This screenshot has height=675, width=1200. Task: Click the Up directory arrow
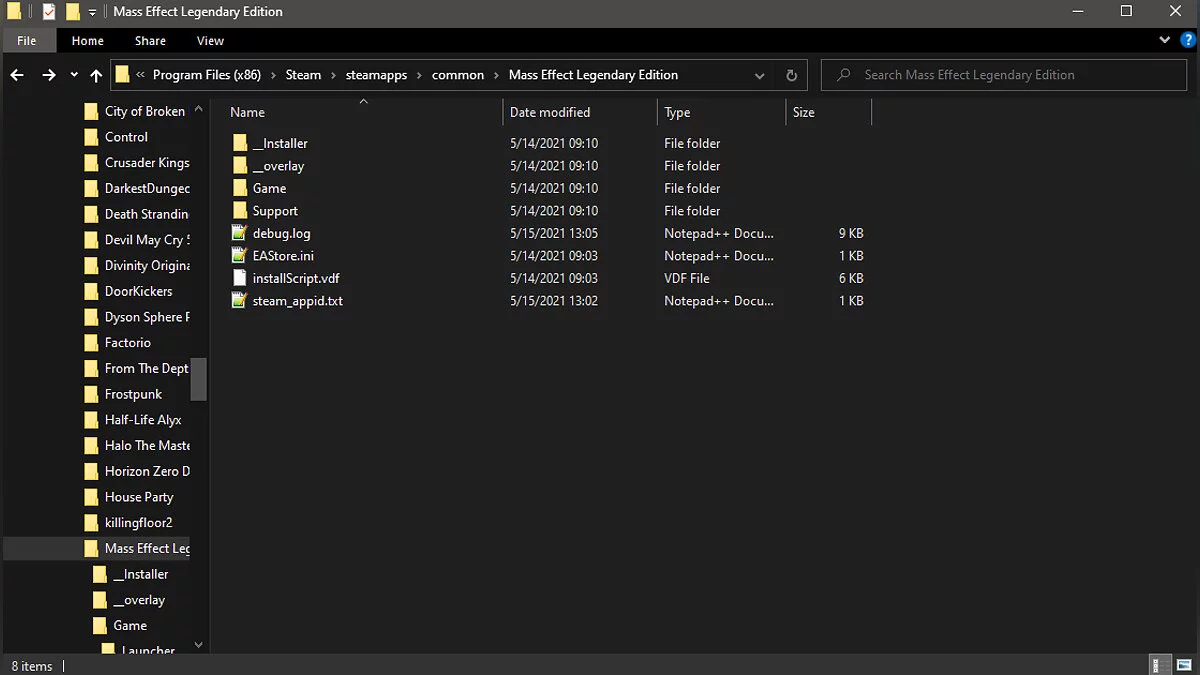point(96,75)
